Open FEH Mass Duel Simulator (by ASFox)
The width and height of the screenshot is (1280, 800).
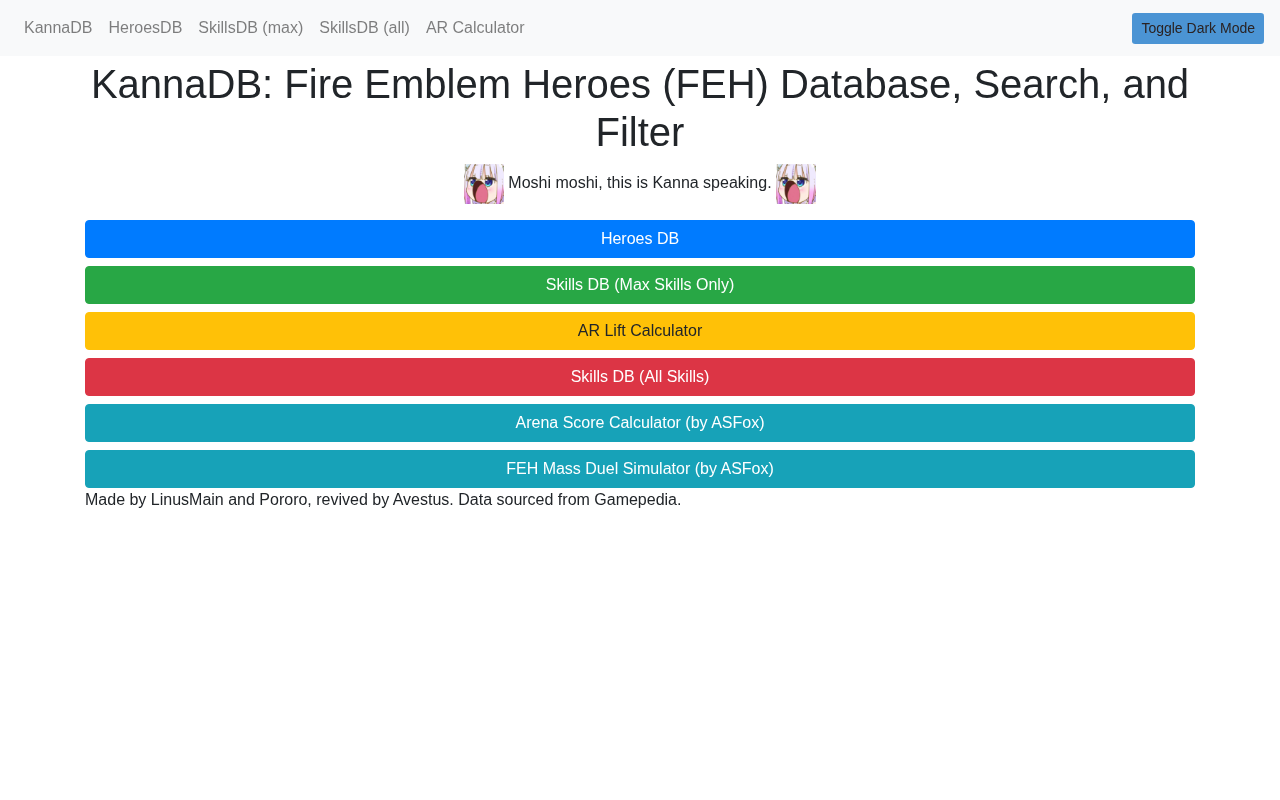coord(640,469)
